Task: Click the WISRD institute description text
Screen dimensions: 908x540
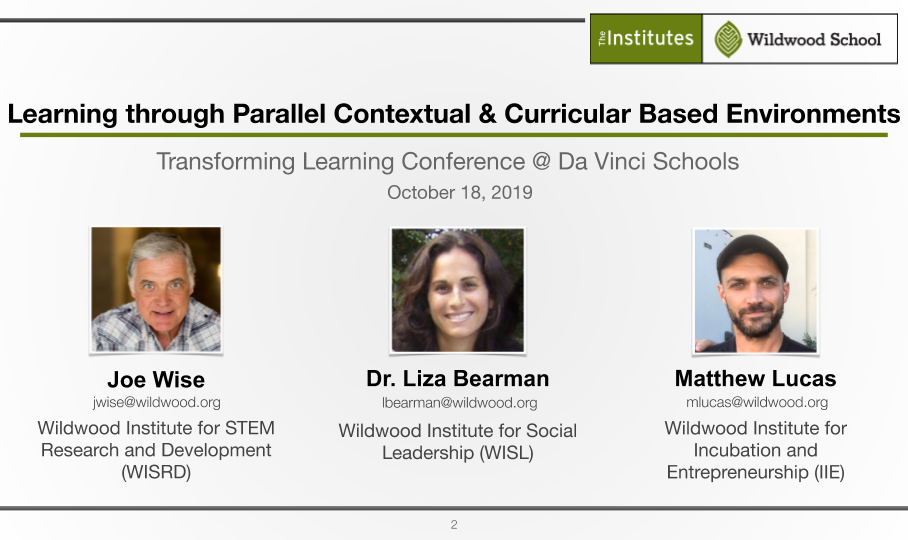Action: pos(156,450)
